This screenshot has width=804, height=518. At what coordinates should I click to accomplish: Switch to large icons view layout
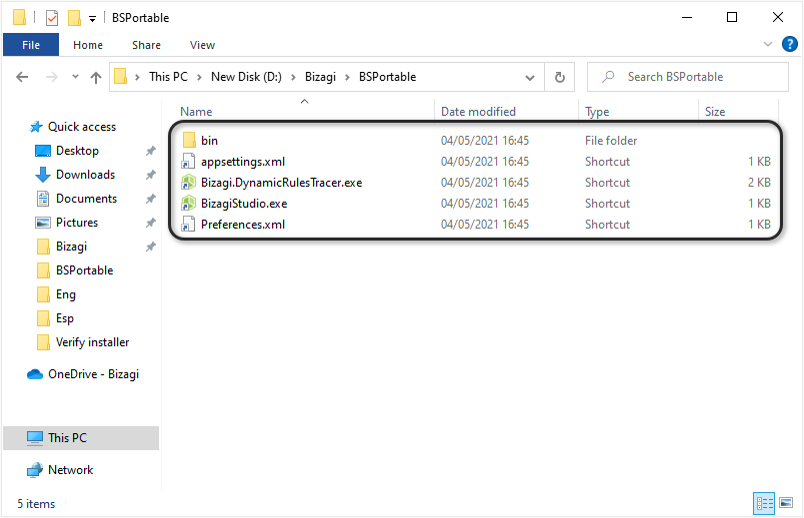[786, 503]
